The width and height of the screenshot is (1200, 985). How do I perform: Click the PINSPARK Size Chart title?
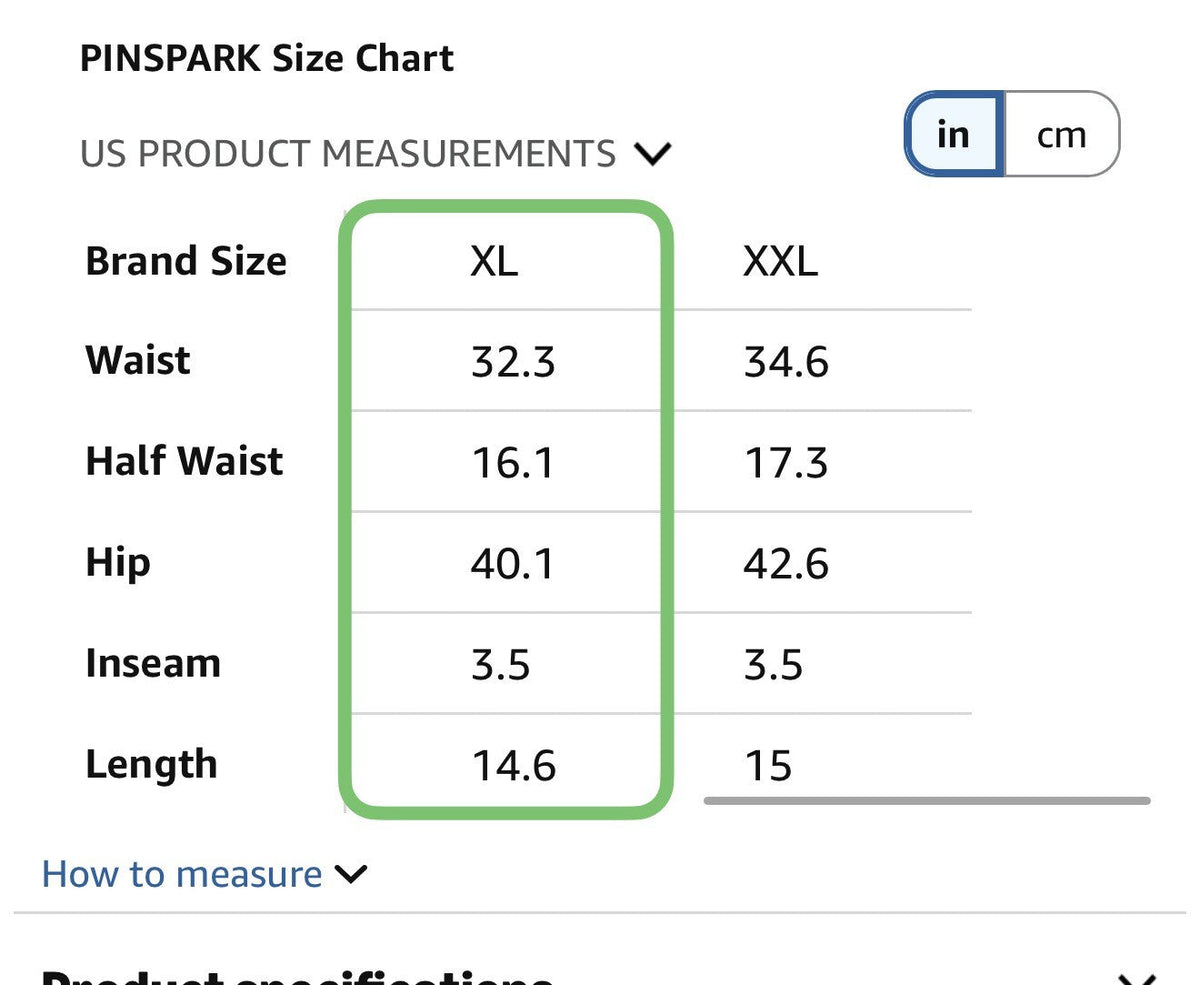[x=267, y=58]
